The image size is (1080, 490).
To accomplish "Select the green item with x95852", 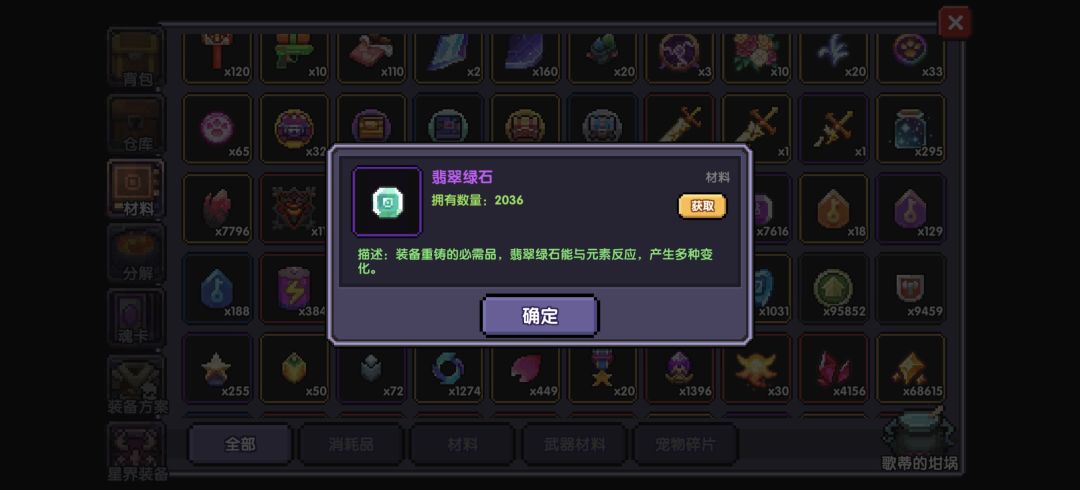I will click(833, 288).
